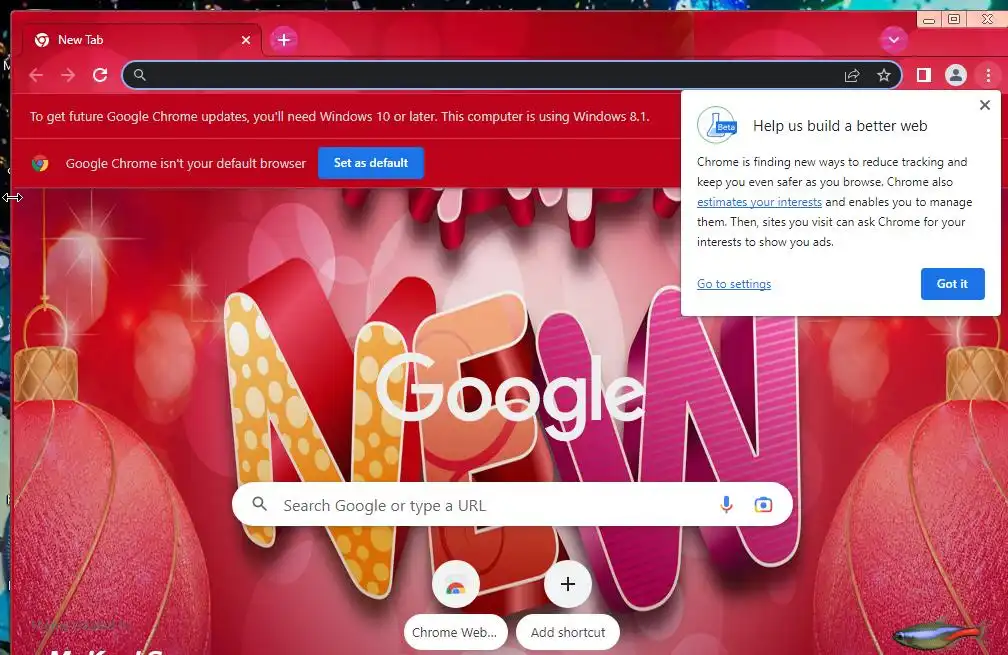The height and width of the screenshot is (655, 1008).
Task: Click the Set as default button
Action: click(371, 163)
